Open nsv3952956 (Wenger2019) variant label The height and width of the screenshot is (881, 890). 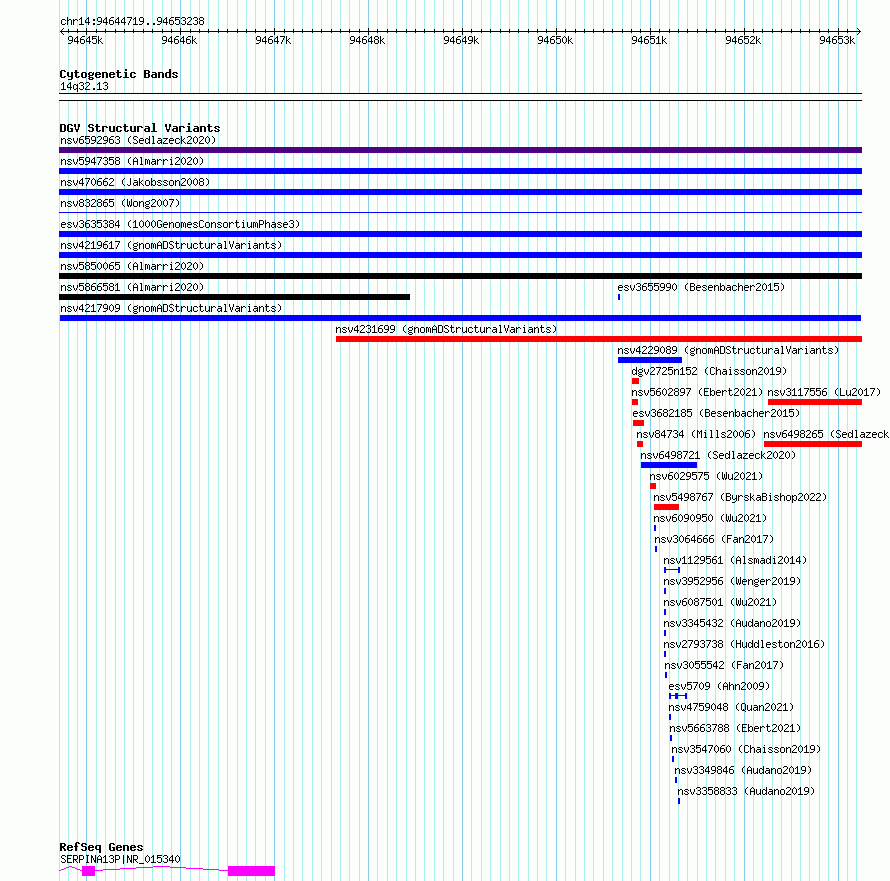(732, 581)
